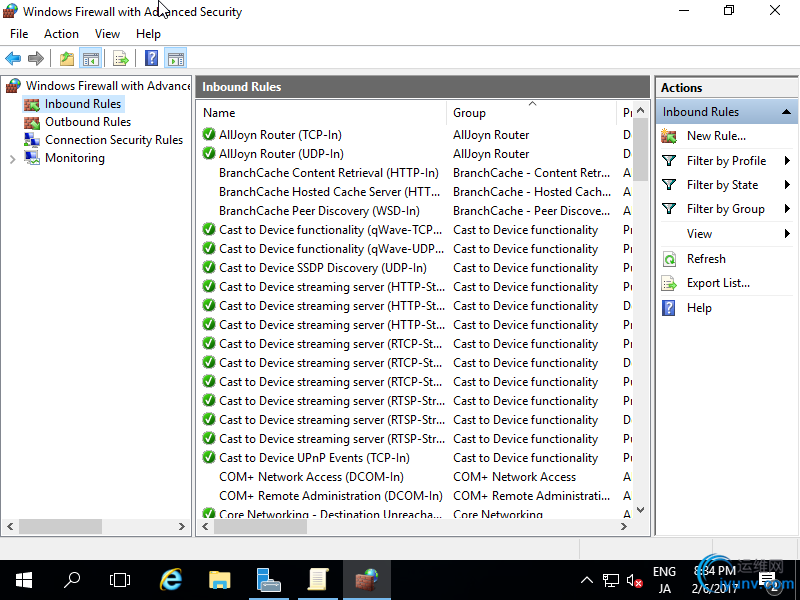800x600 pixels.
Task: Open Server Manager taskbar icon
Action: tap(269, 580)
